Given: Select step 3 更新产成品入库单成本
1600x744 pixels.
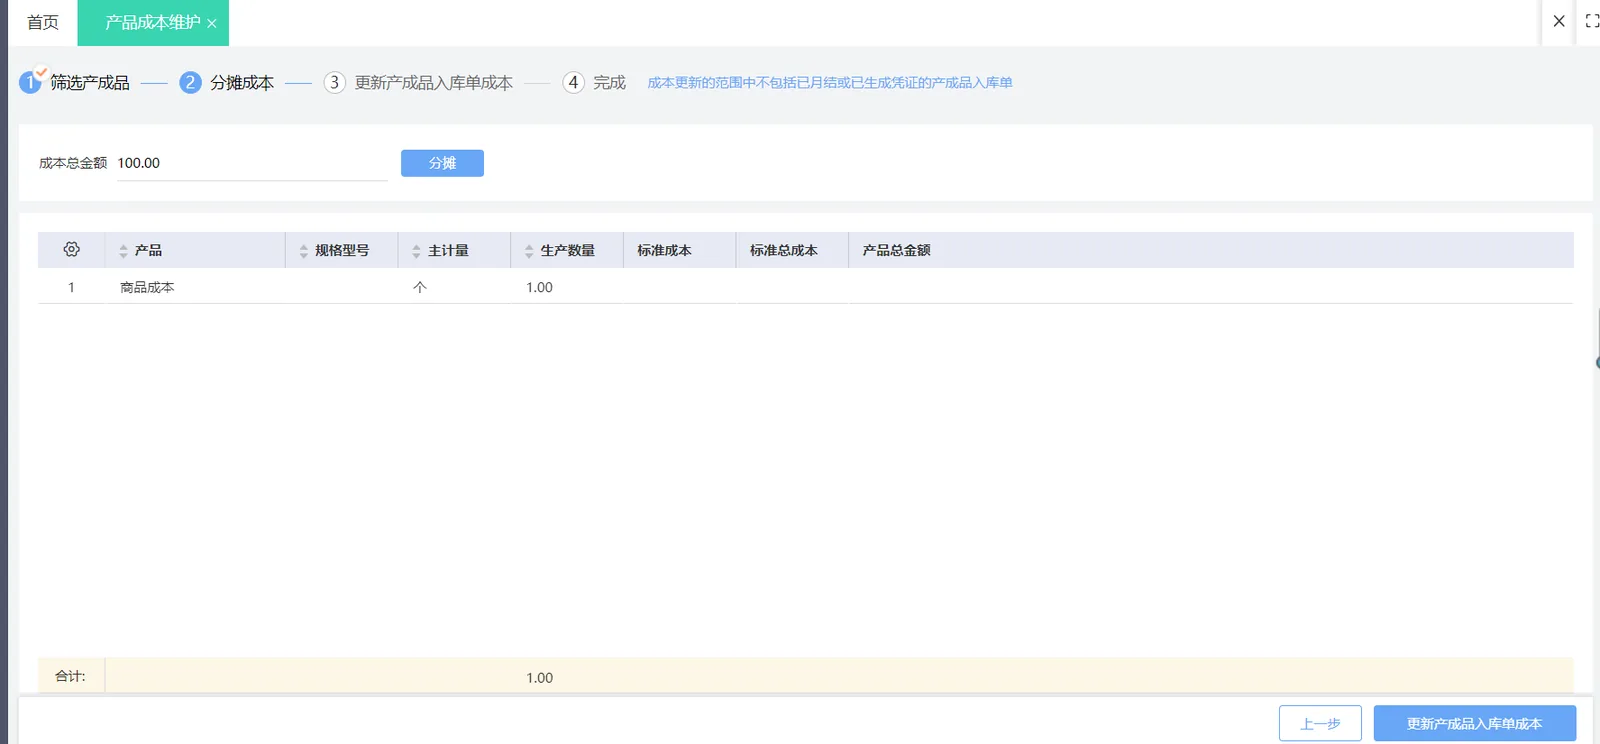Looking at the screenshot, I should click(x=418, y=82).
